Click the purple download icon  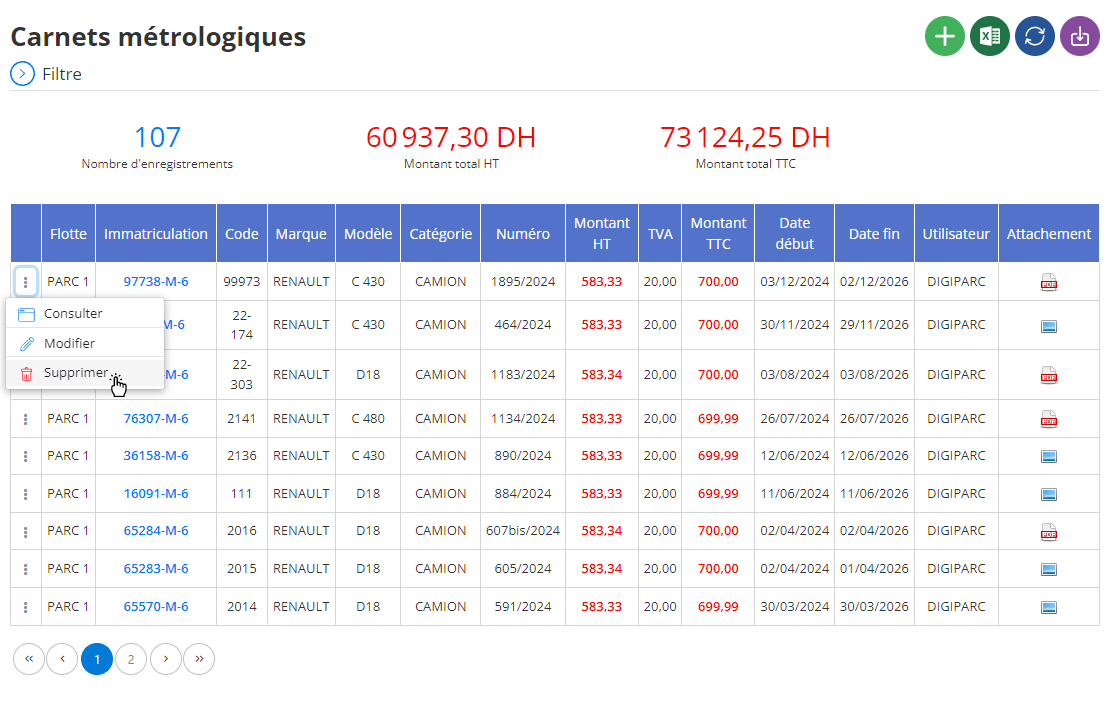pos(1079,36)
